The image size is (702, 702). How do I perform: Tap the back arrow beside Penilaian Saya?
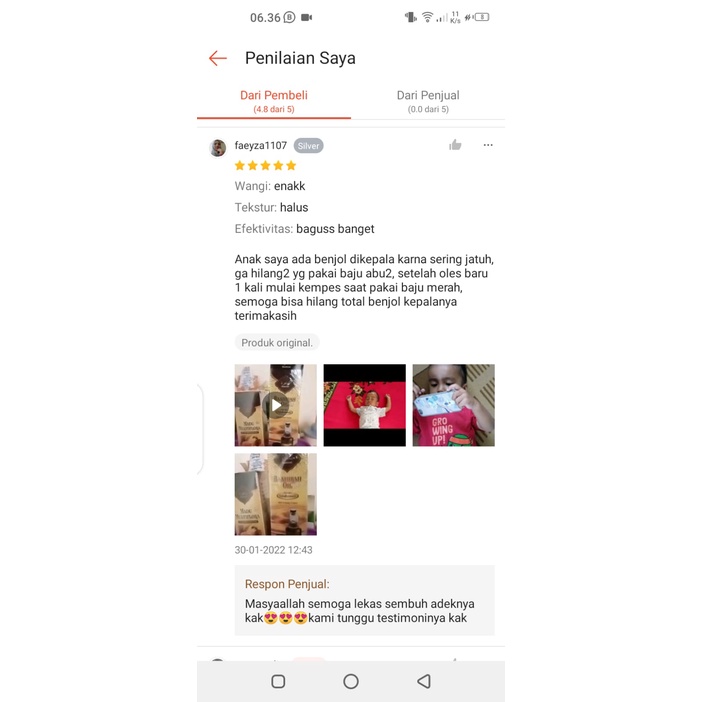[x=218, y=58]
